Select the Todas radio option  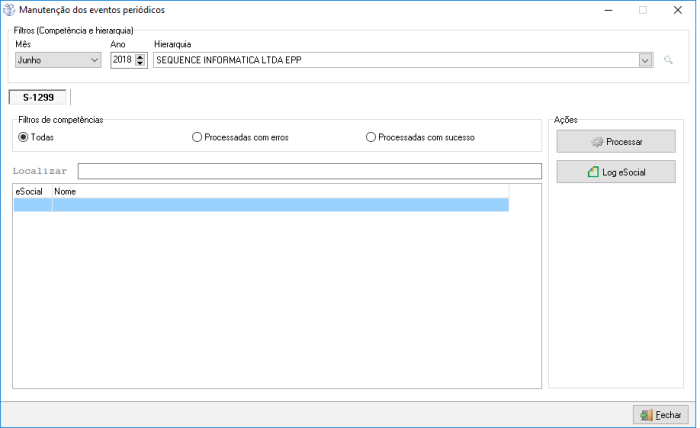tap(24, 137)
